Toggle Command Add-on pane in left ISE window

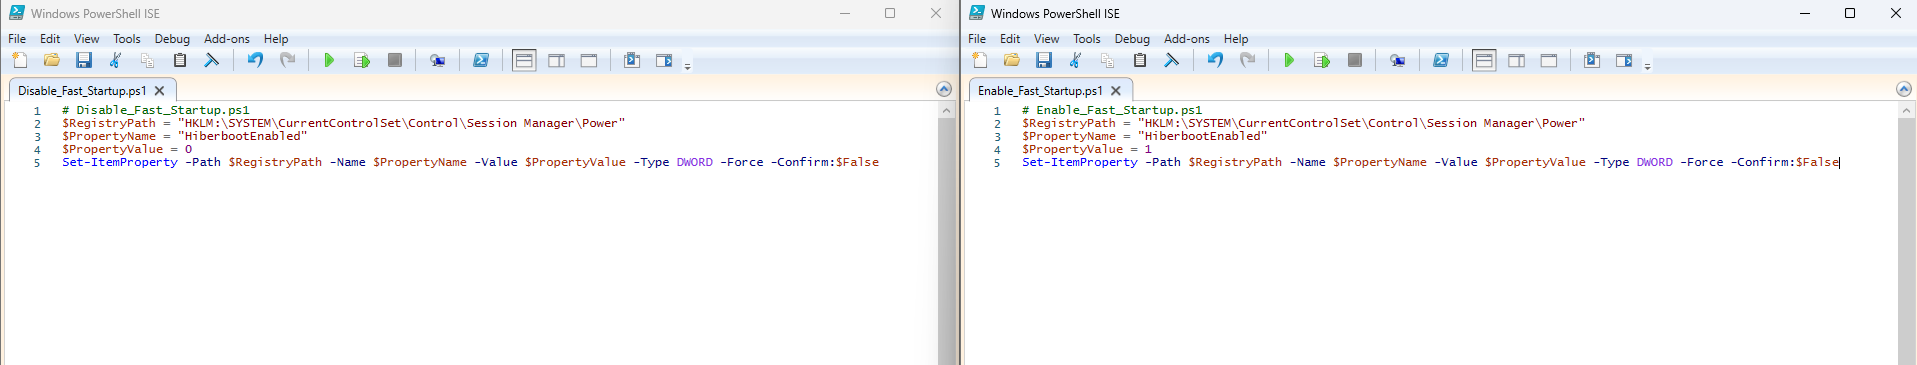point(664,61)
